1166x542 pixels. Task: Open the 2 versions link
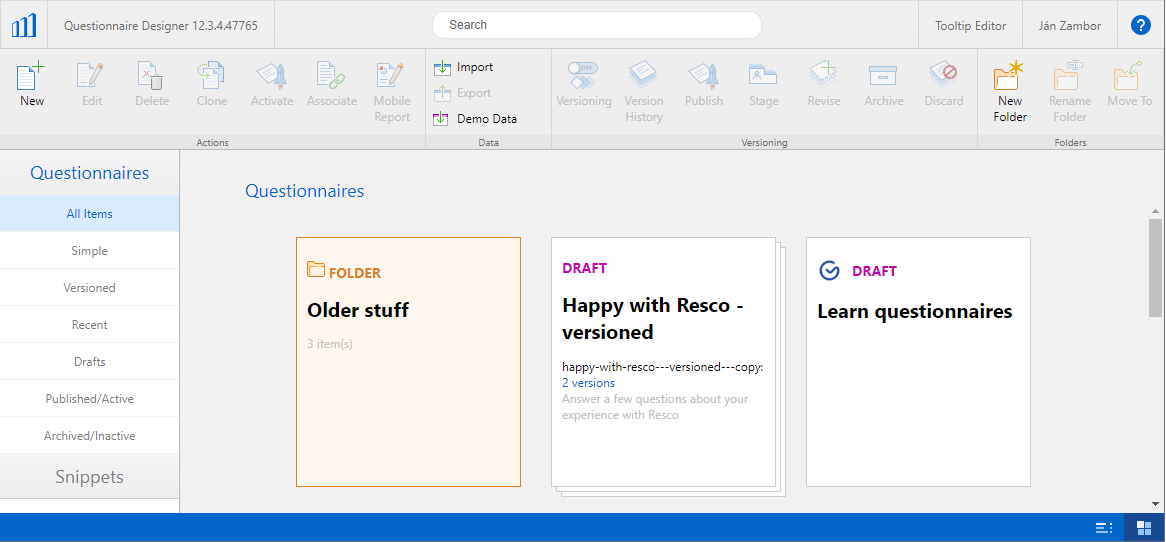[588, 383]
